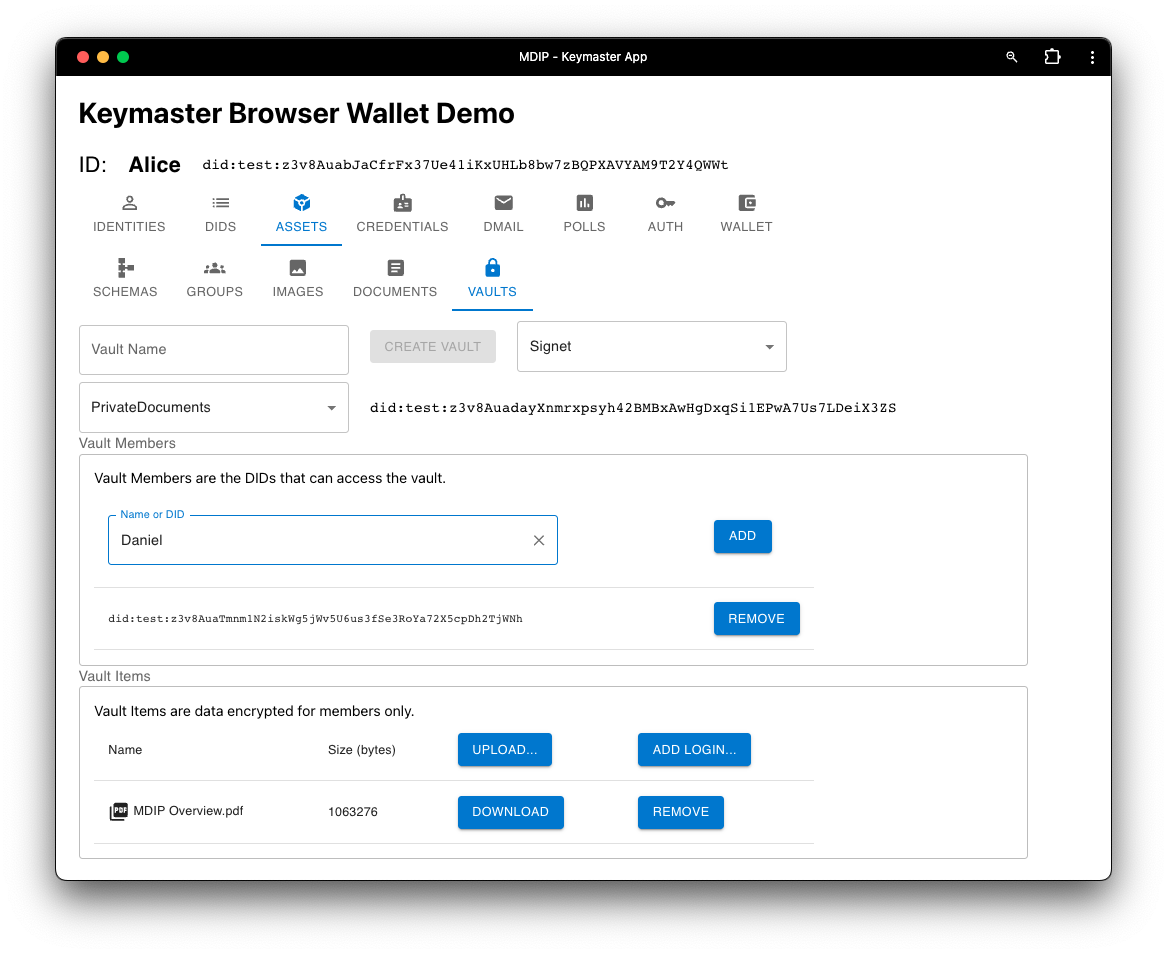This screenshot has width=1167, height=954.
Task: Download the MDIP Overview.pdf file
Action: (510, 812)
